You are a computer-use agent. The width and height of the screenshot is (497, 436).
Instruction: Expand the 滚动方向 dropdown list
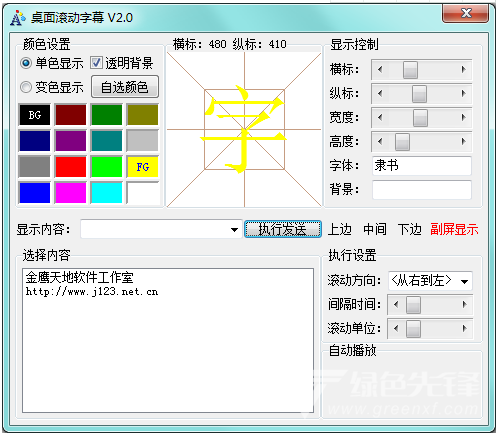pos(464,281)
